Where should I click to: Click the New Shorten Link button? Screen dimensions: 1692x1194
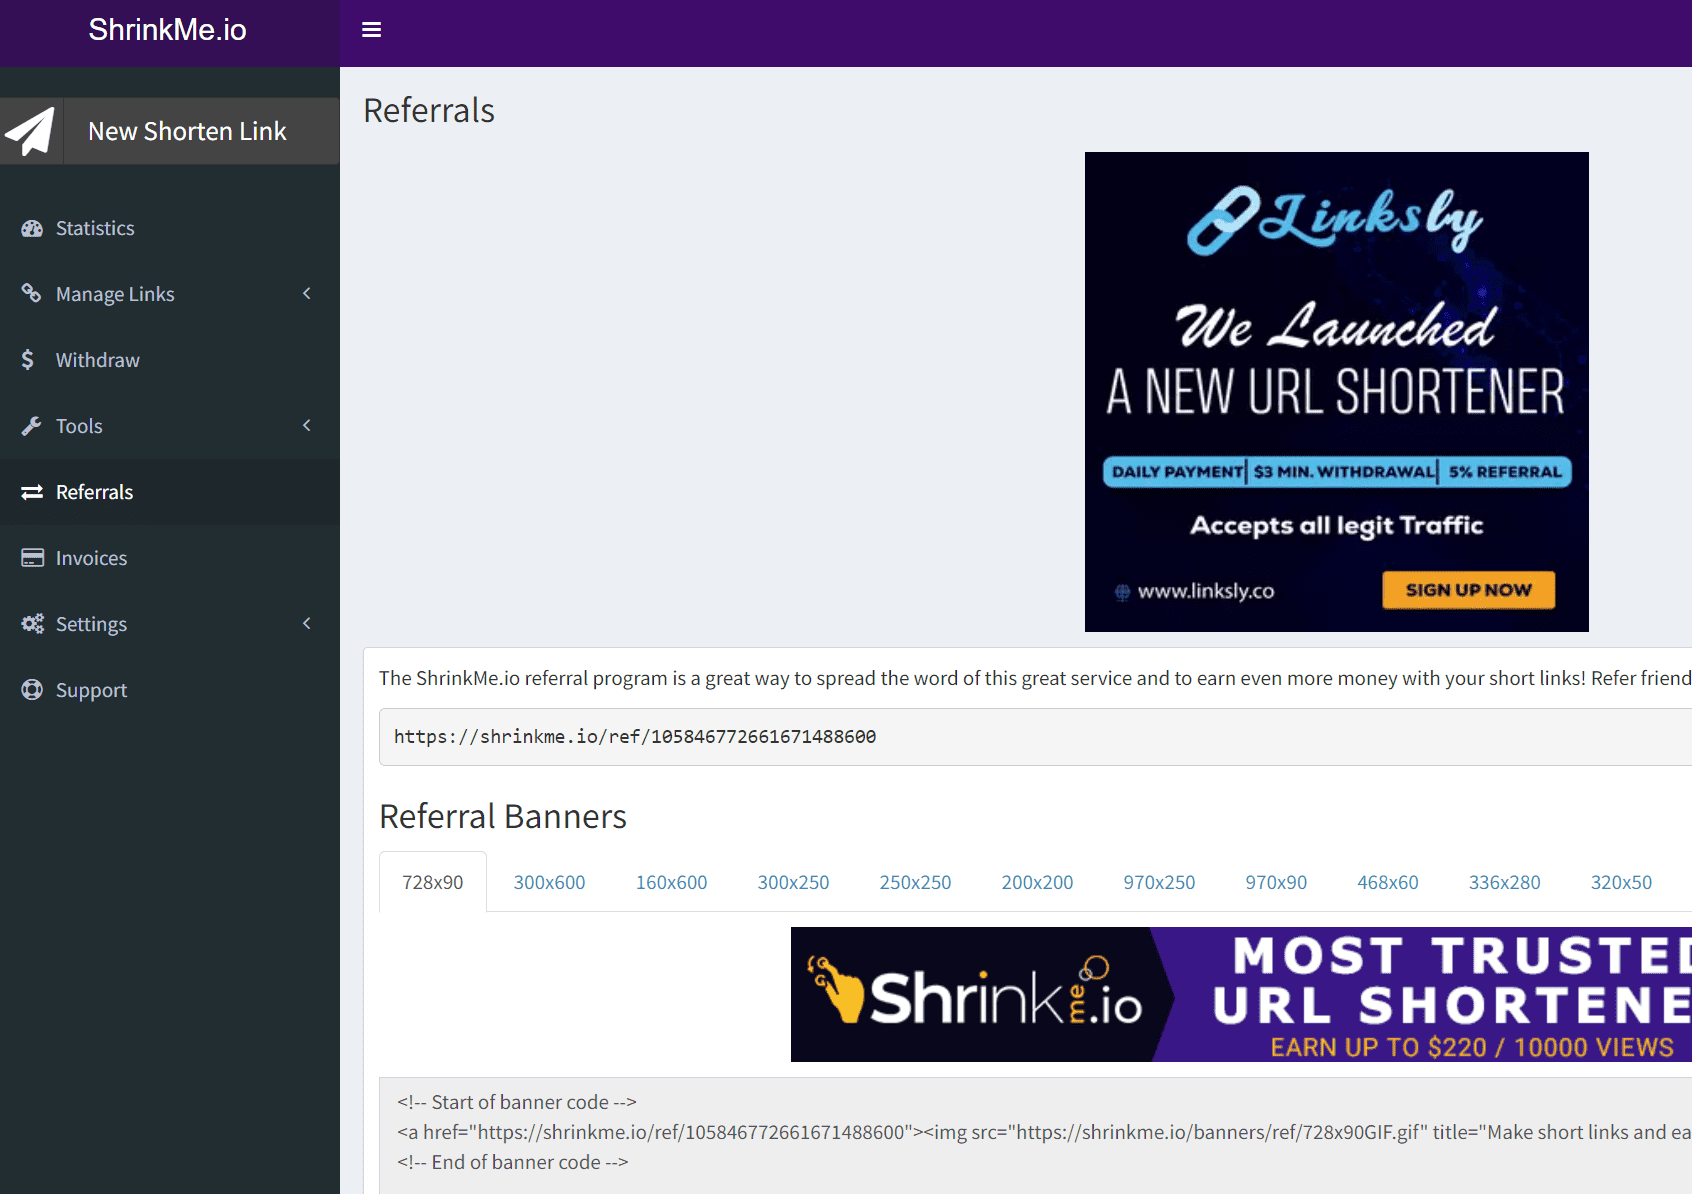click(186, 131)
